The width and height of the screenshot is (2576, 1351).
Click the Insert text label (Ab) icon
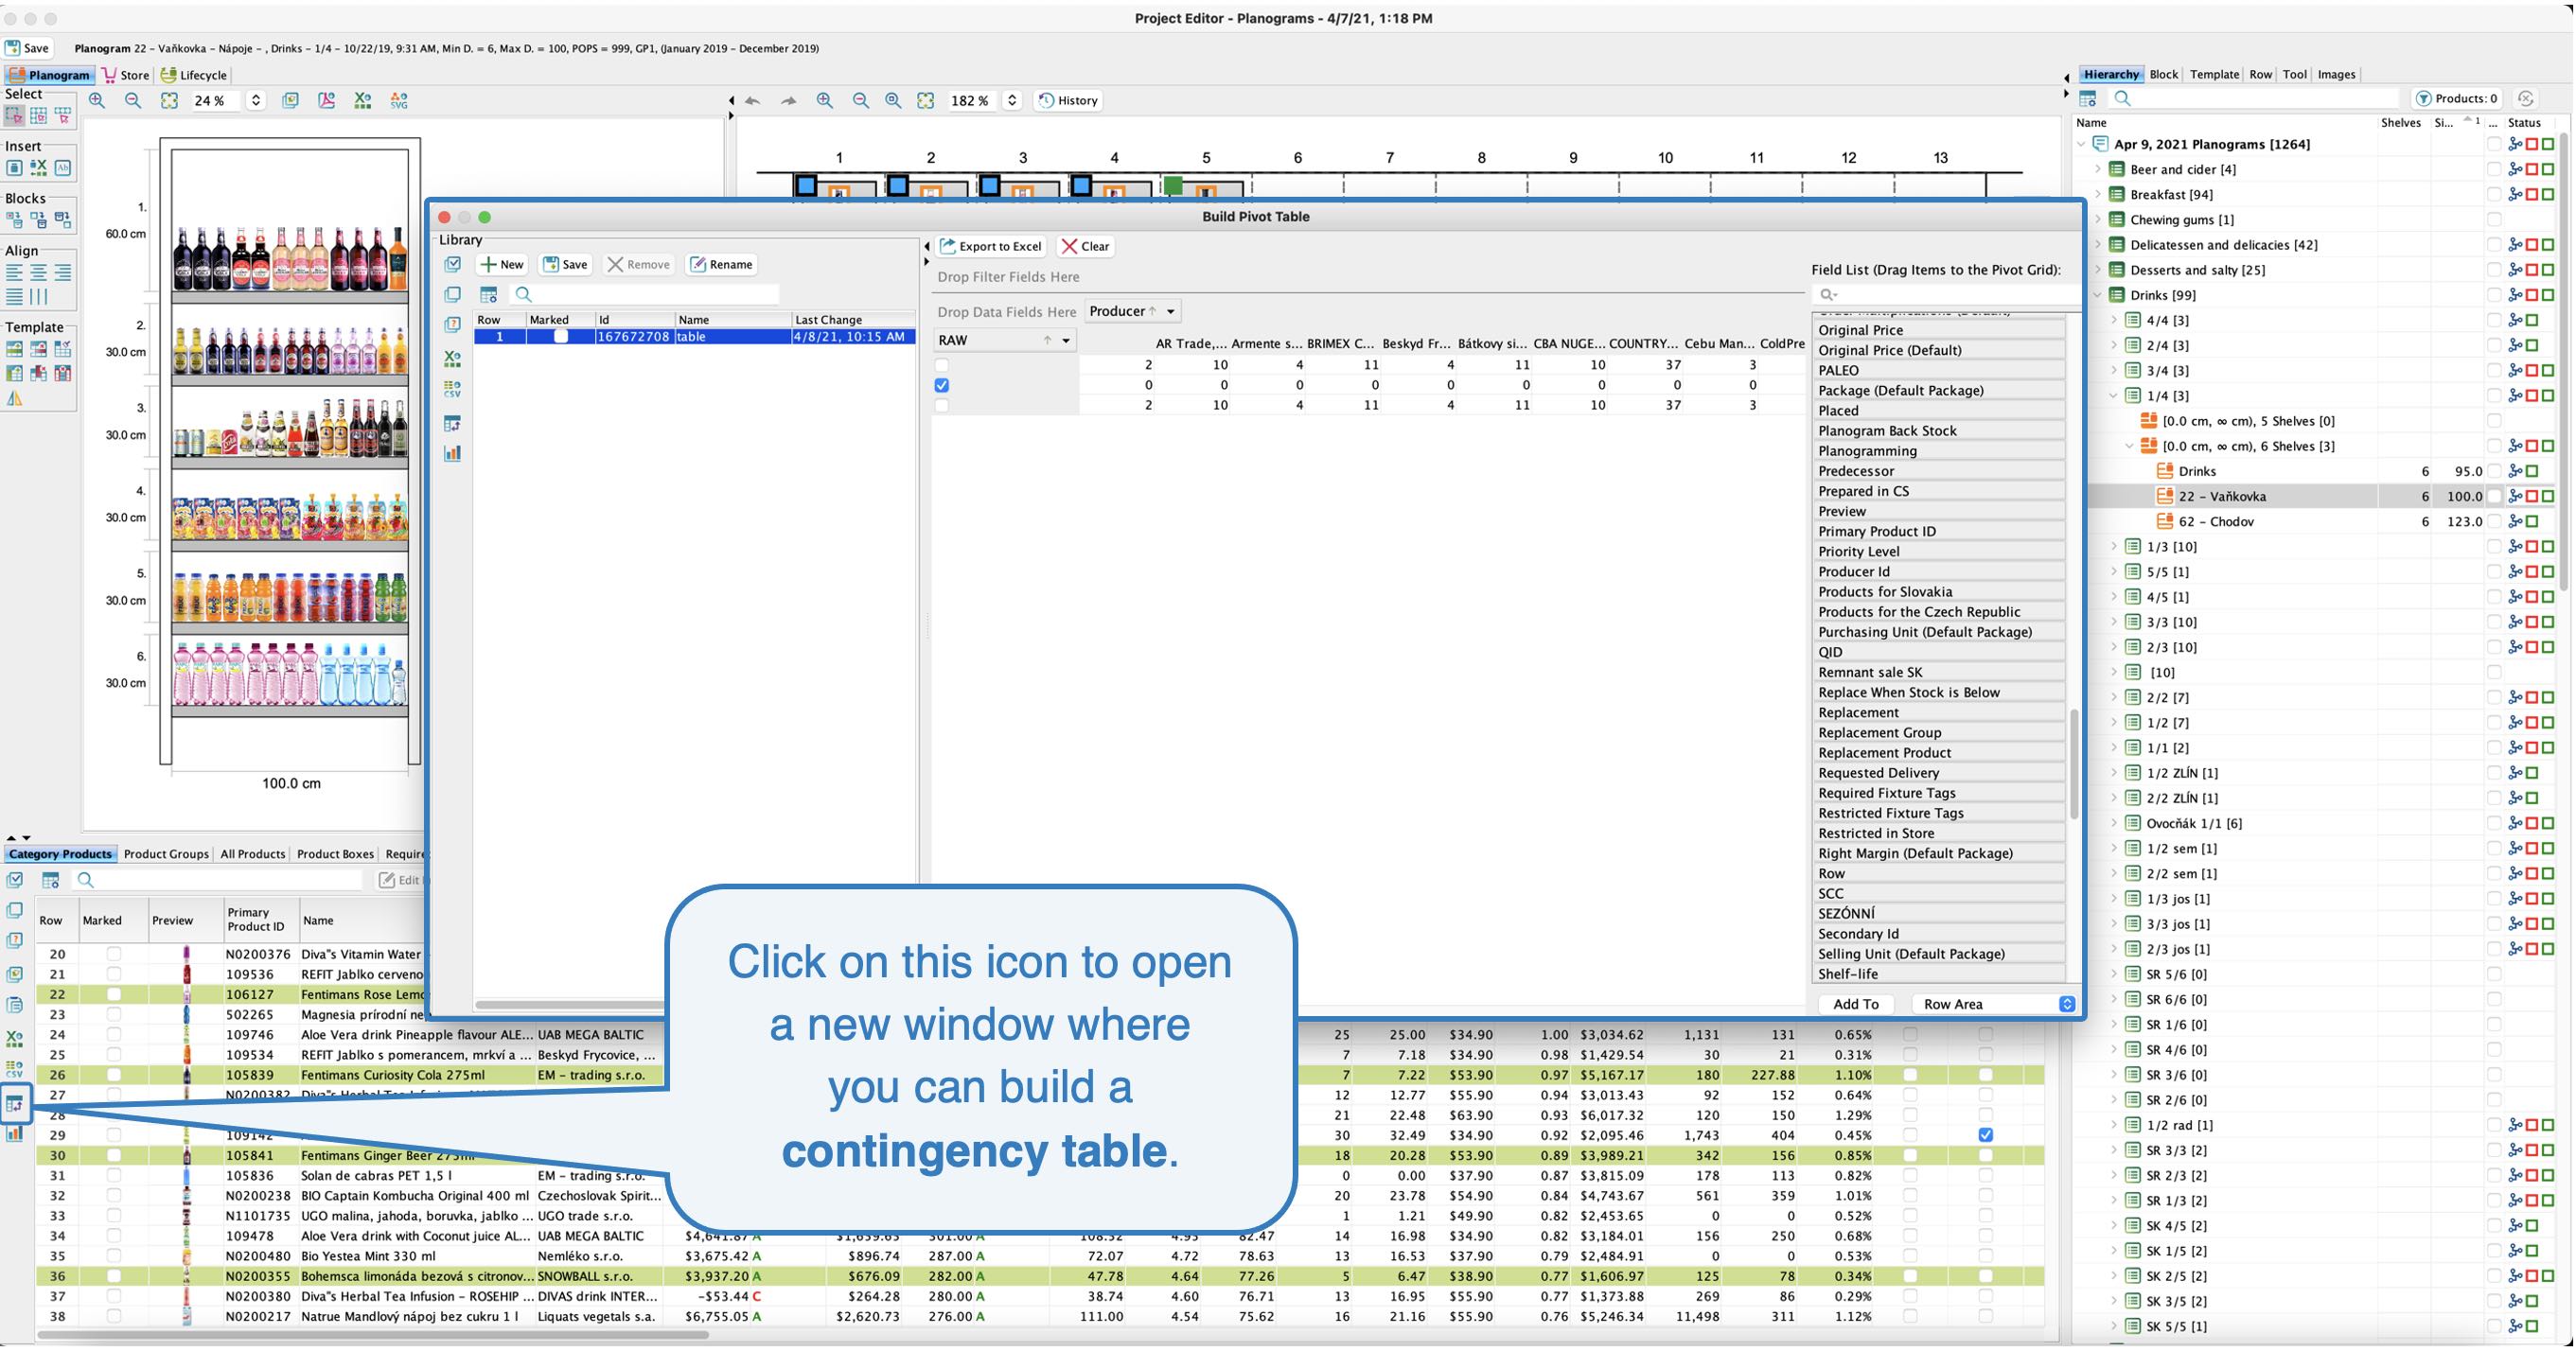coord(62,168)
